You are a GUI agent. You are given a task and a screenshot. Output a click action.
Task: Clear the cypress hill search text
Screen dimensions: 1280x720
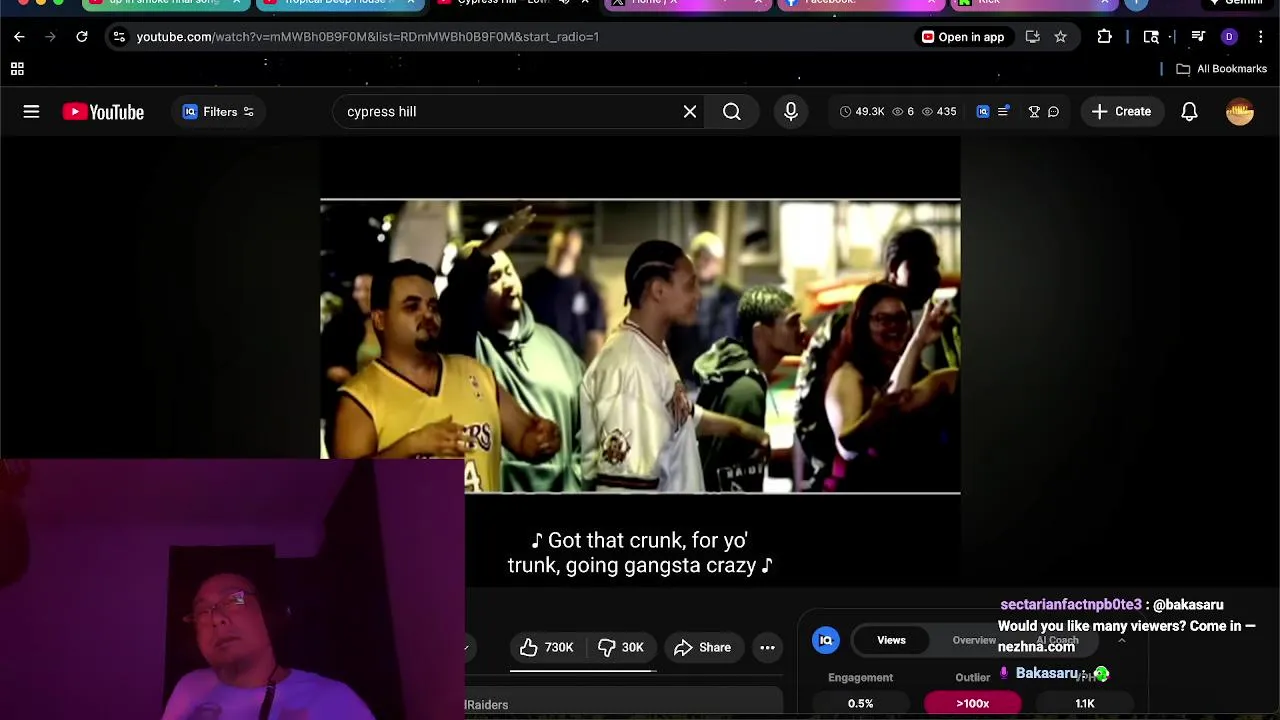[690, 112]
